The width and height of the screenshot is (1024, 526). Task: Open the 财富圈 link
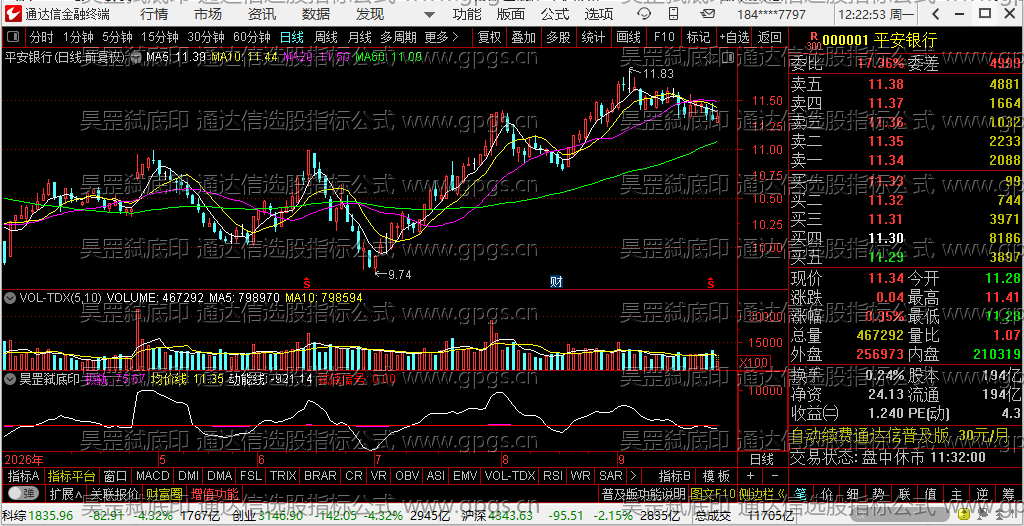pyautogui.click(x=164, y=493)
